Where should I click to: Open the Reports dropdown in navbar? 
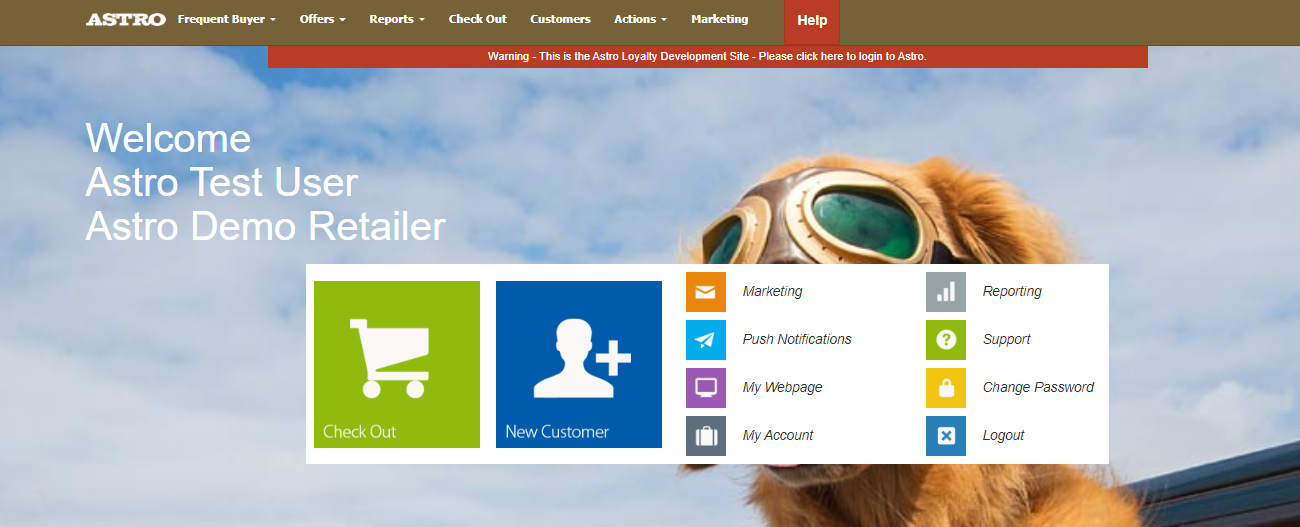pyautogui.click(x=396, y=19)
